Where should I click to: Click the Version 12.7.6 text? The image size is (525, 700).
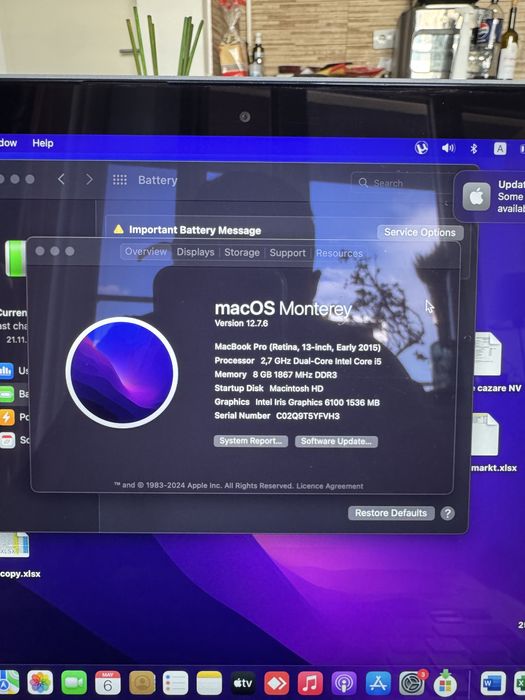click(x=241, y=323)
